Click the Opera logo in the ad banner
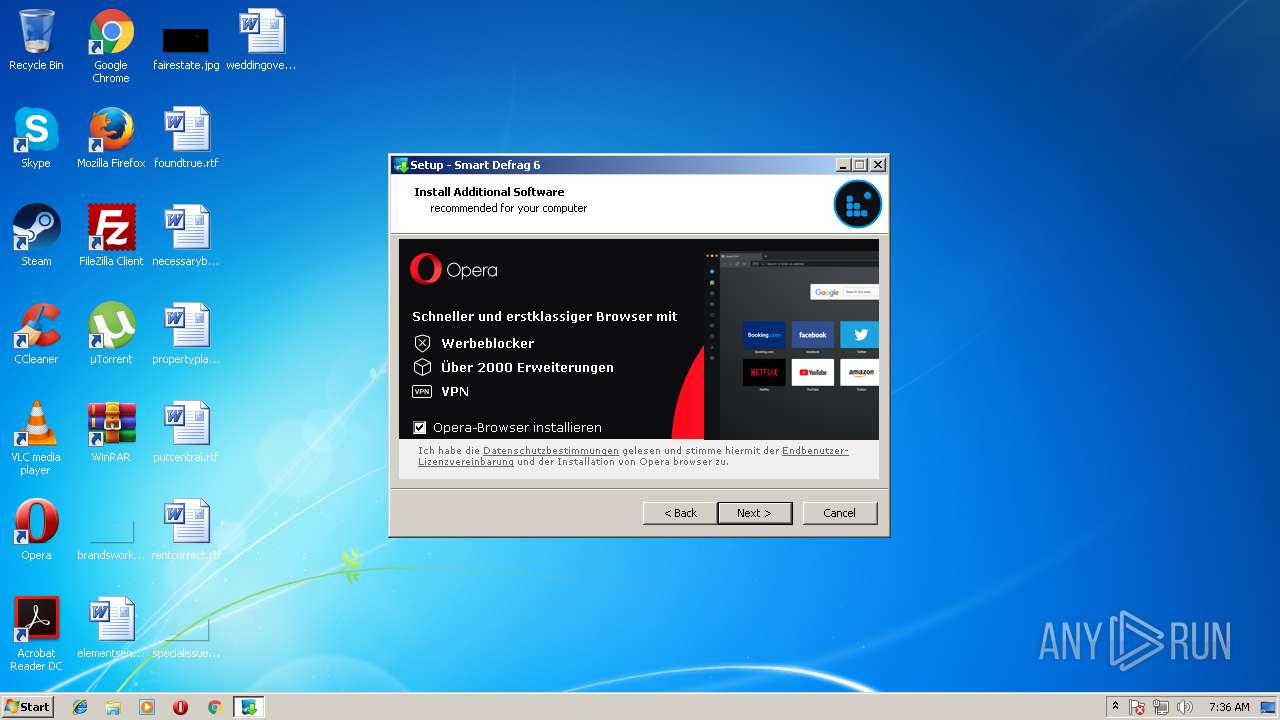Screen dimensions: 1280x720 (453, 269)
